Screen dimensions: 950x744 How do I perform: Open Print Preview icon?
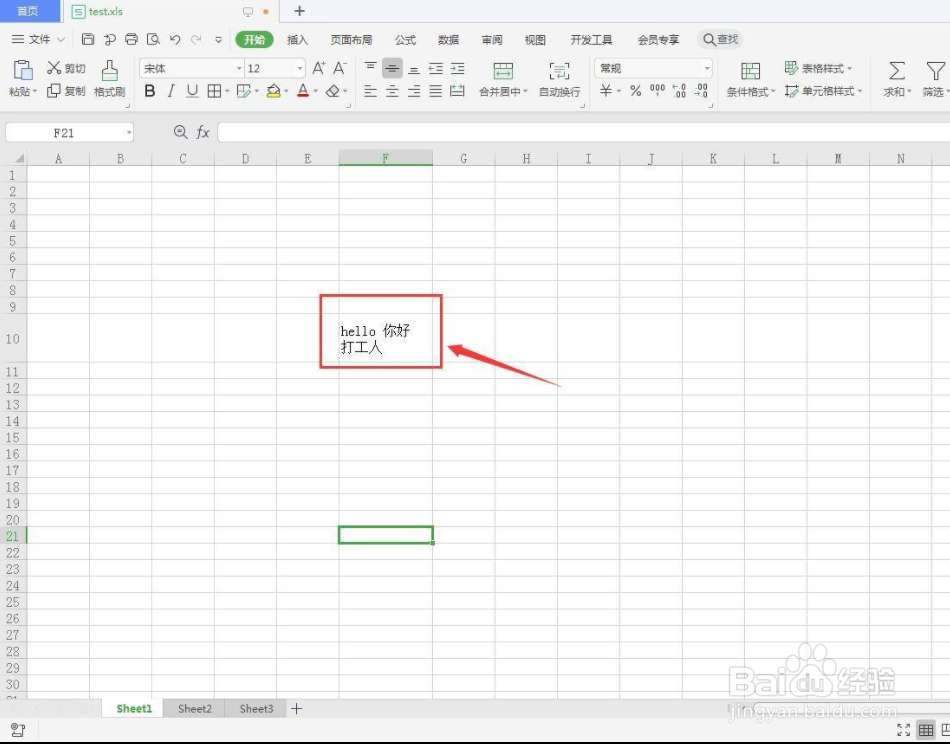coord(153,39)
